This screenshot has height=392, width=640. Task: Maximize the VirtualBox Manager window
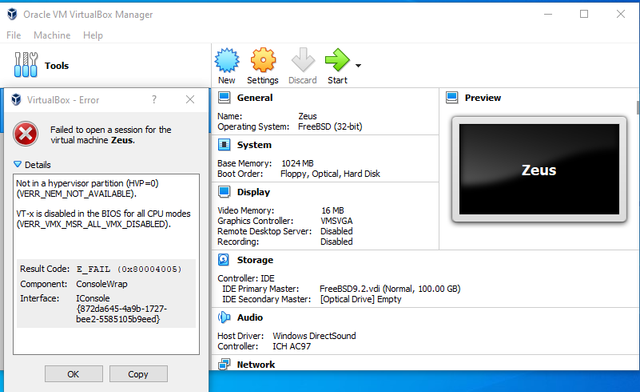(584, 14)
